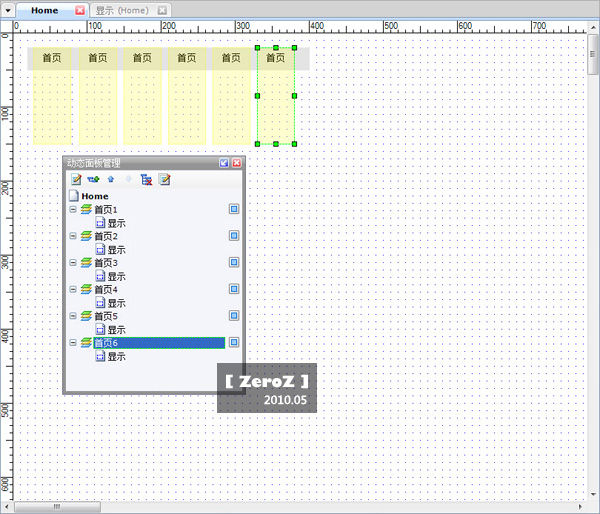Click the delete icon with the red X

pos(146,179)
